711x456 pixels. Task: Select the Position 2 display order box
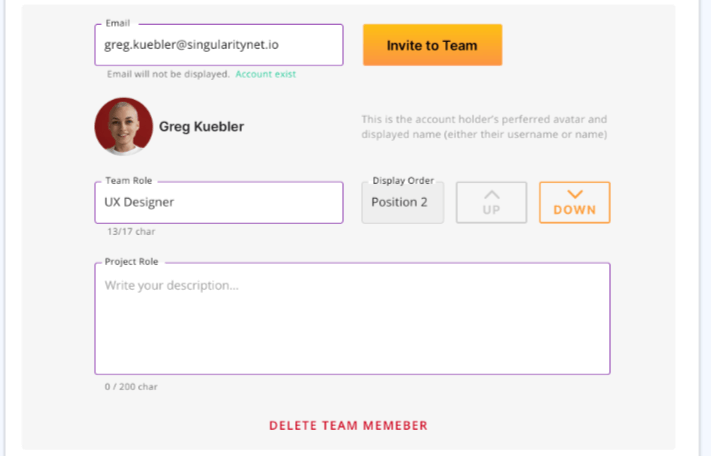click(402, 202)
